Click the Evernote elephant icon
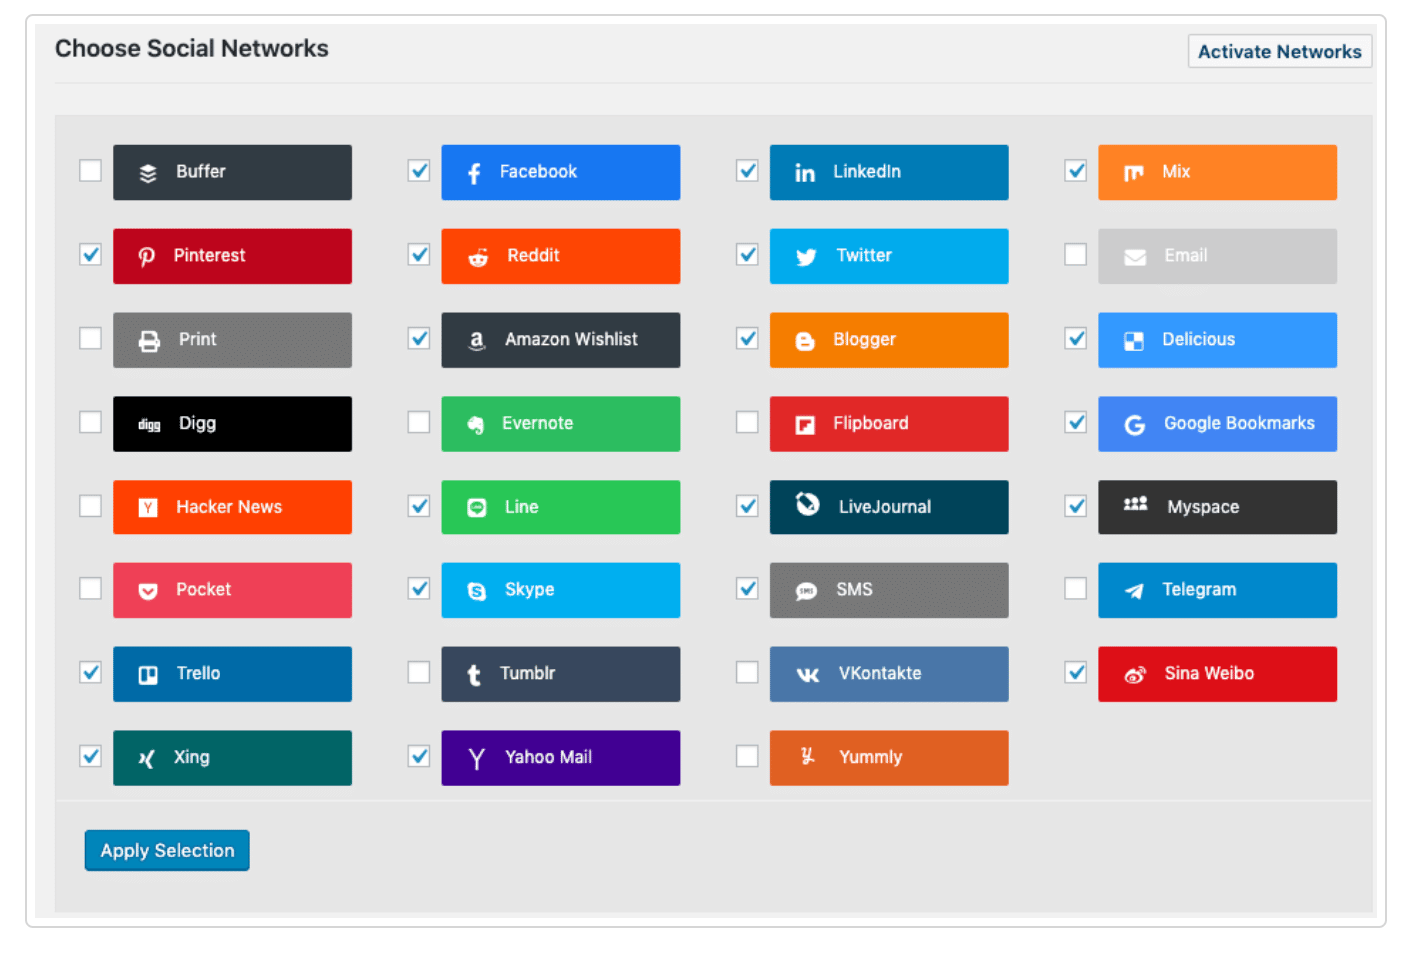1412x956 pixels. 476,425
